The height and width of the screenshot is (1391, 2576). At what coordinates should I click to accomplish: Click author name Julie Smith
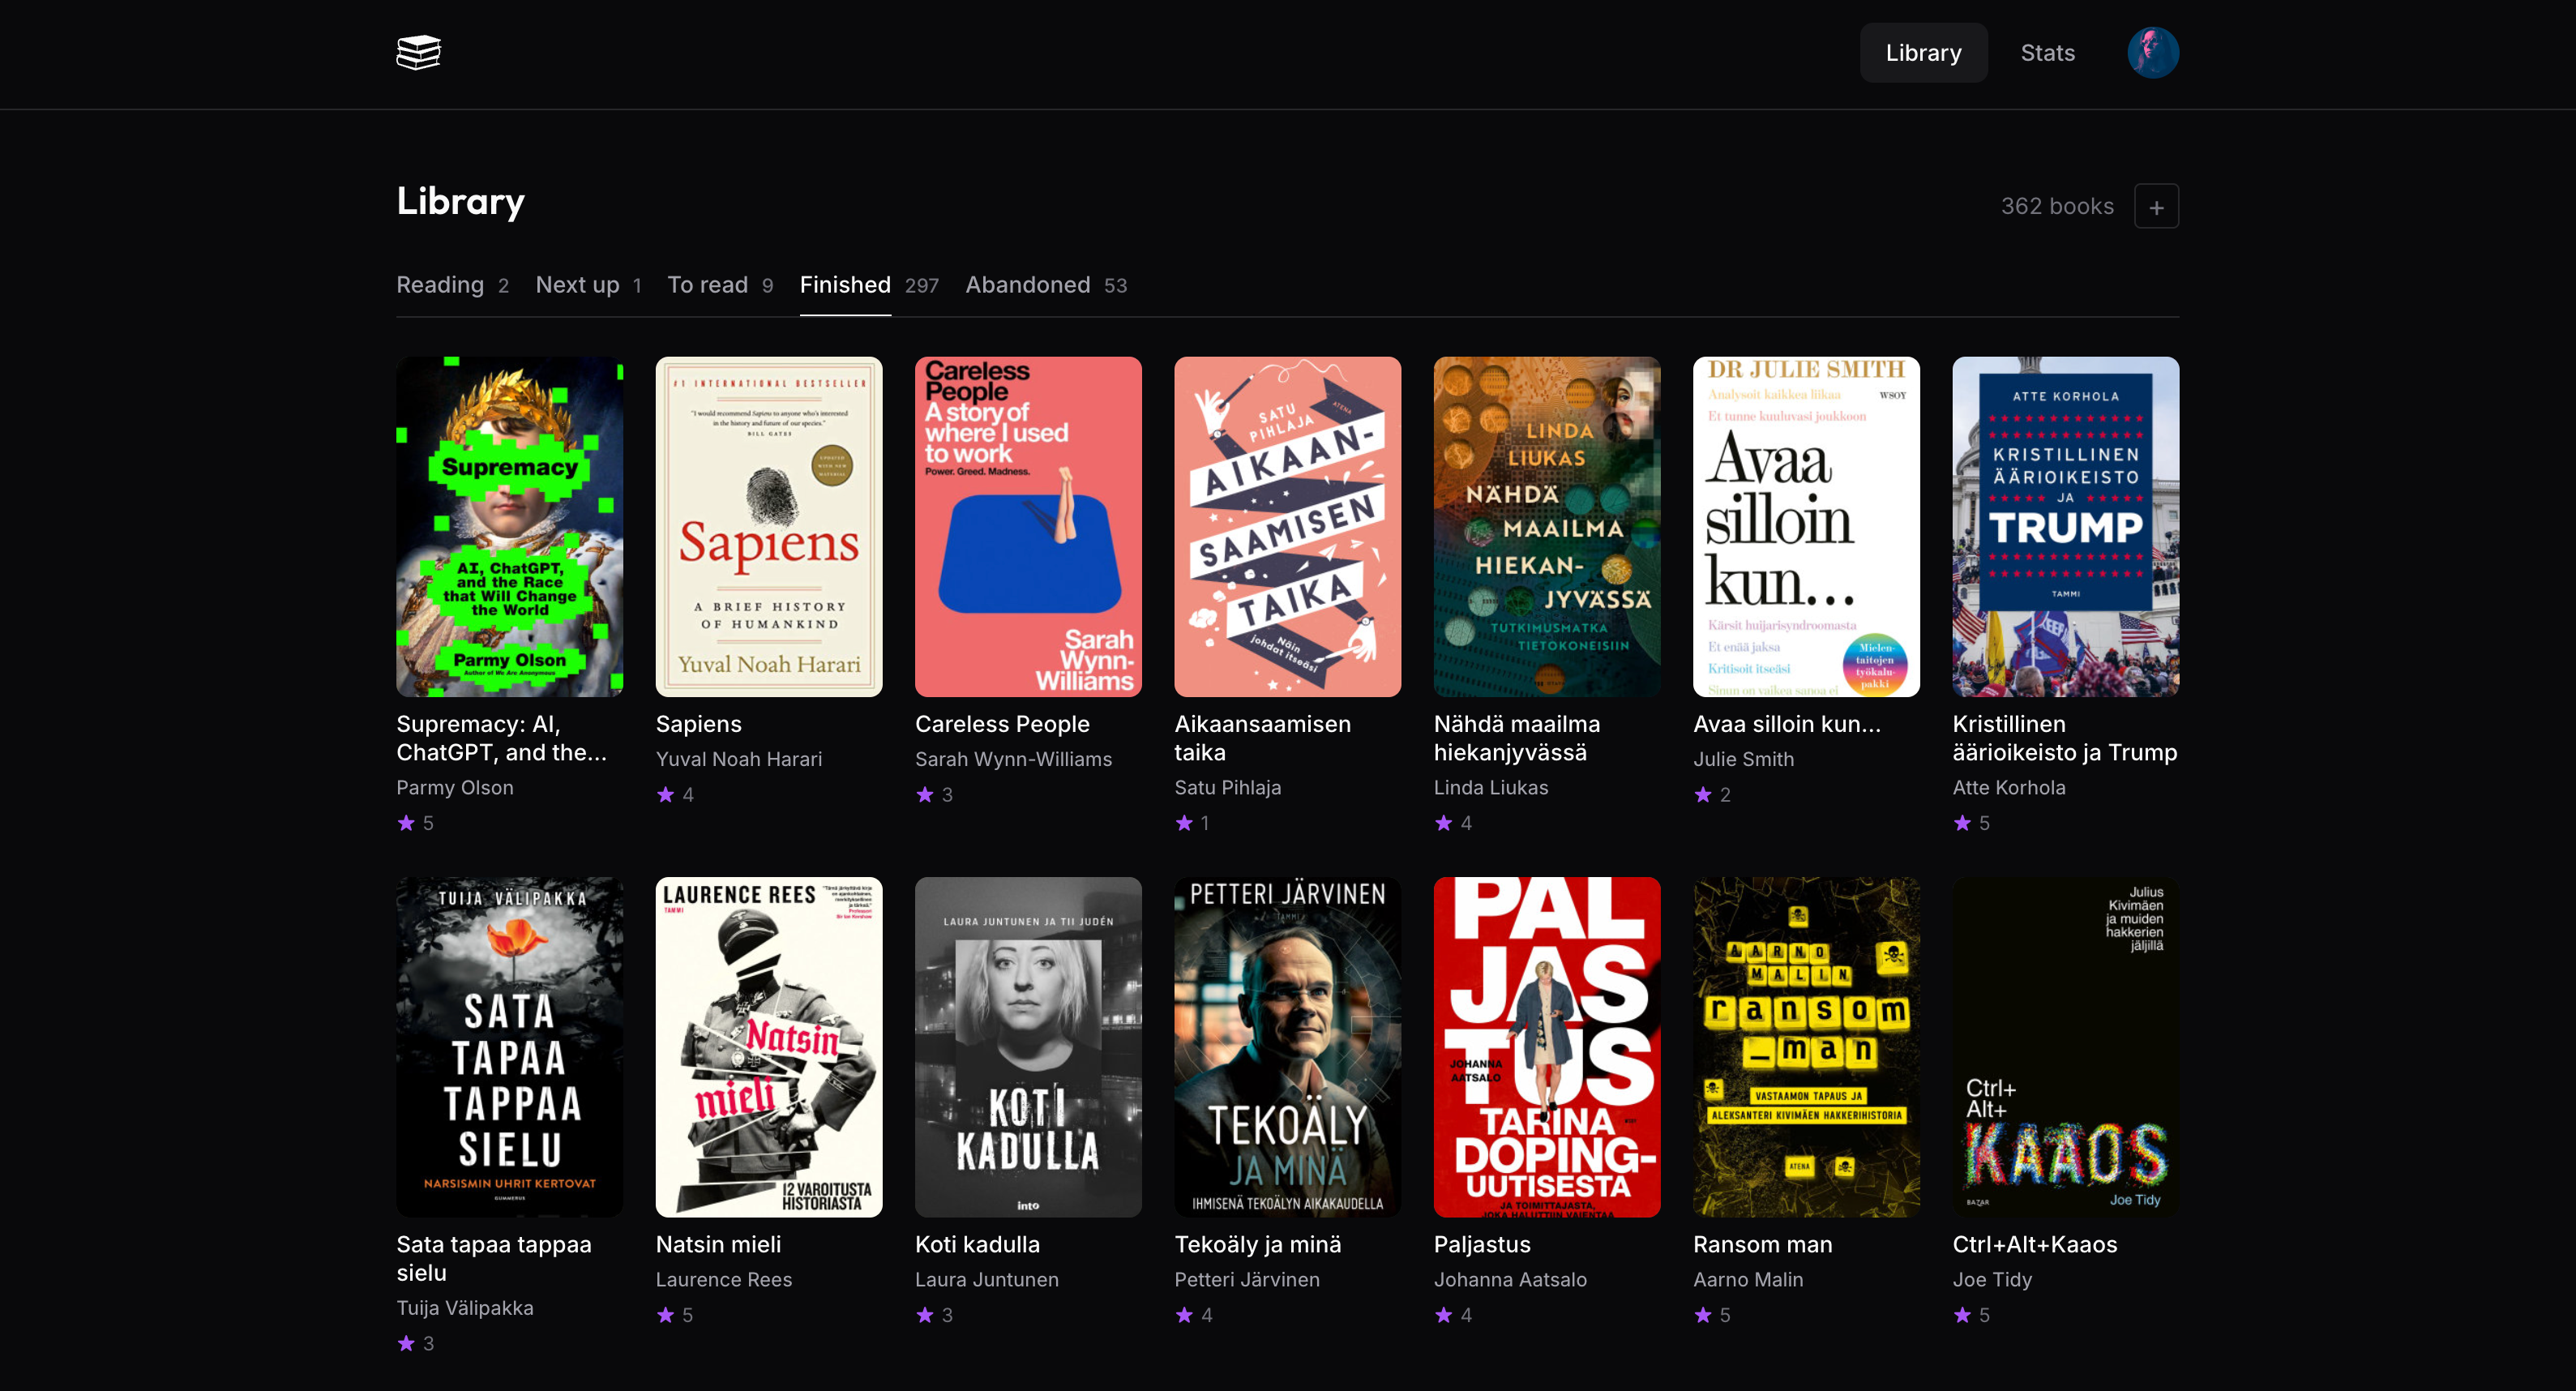coord(1744,759)
